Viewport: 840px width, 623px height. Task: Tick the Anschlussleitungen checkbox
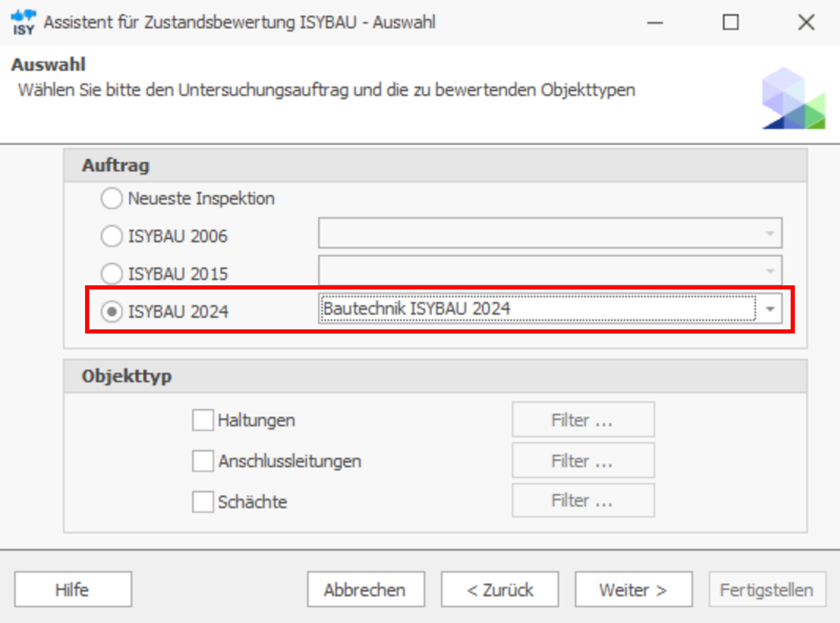[203, 461]
